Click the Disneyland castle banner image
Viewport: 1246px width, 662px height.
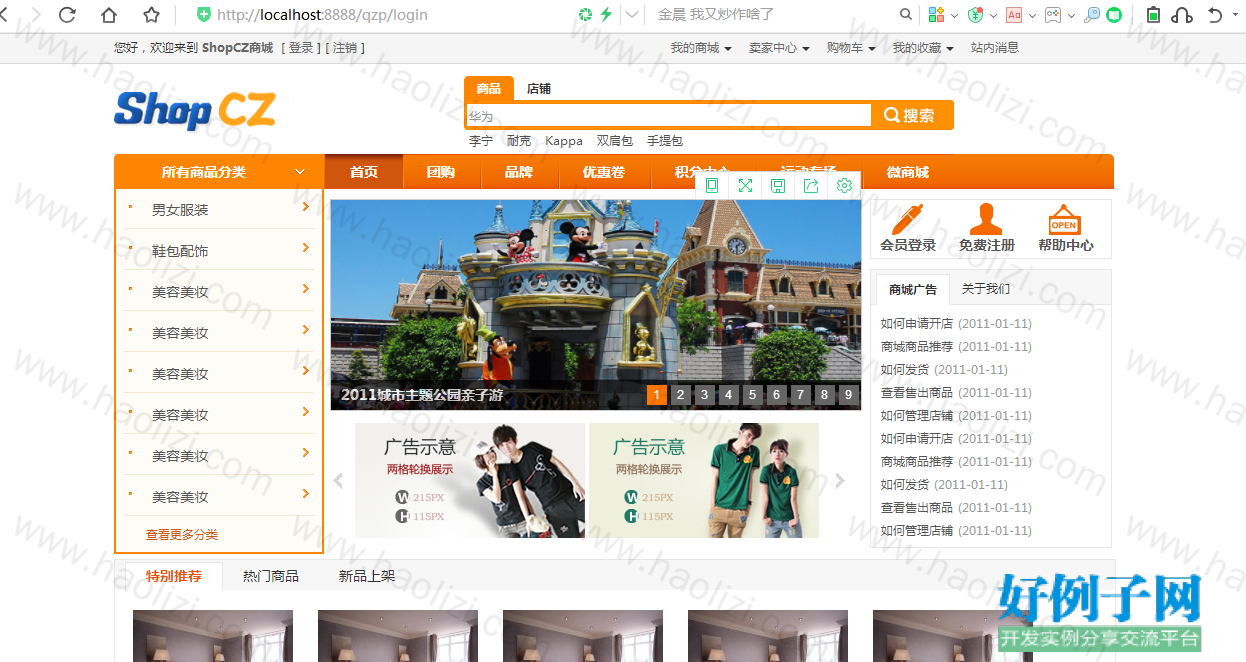[596, 304]
